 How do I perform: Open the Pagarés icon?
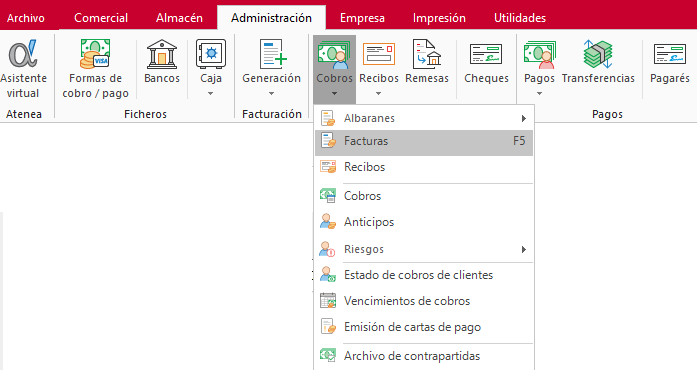point(670,54)
